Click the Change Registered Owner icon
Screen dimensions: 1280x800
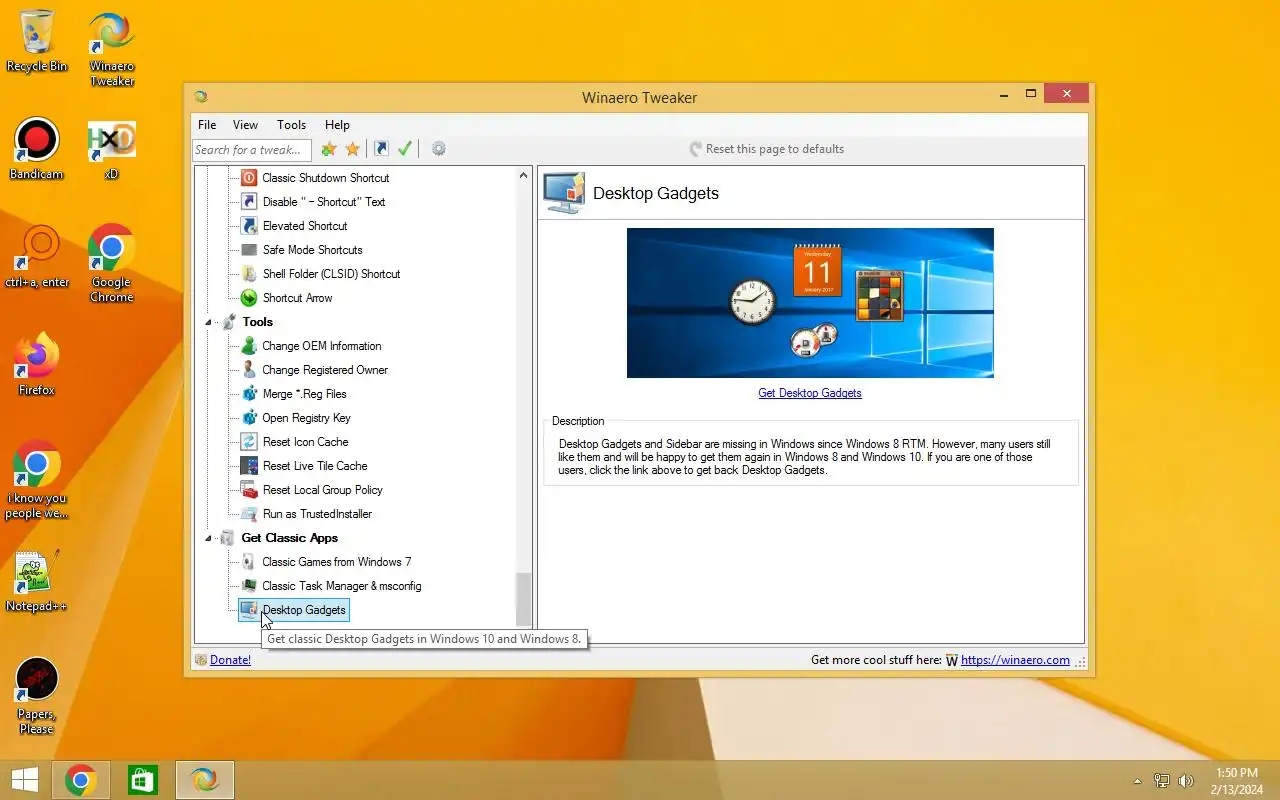click(249, 370)
